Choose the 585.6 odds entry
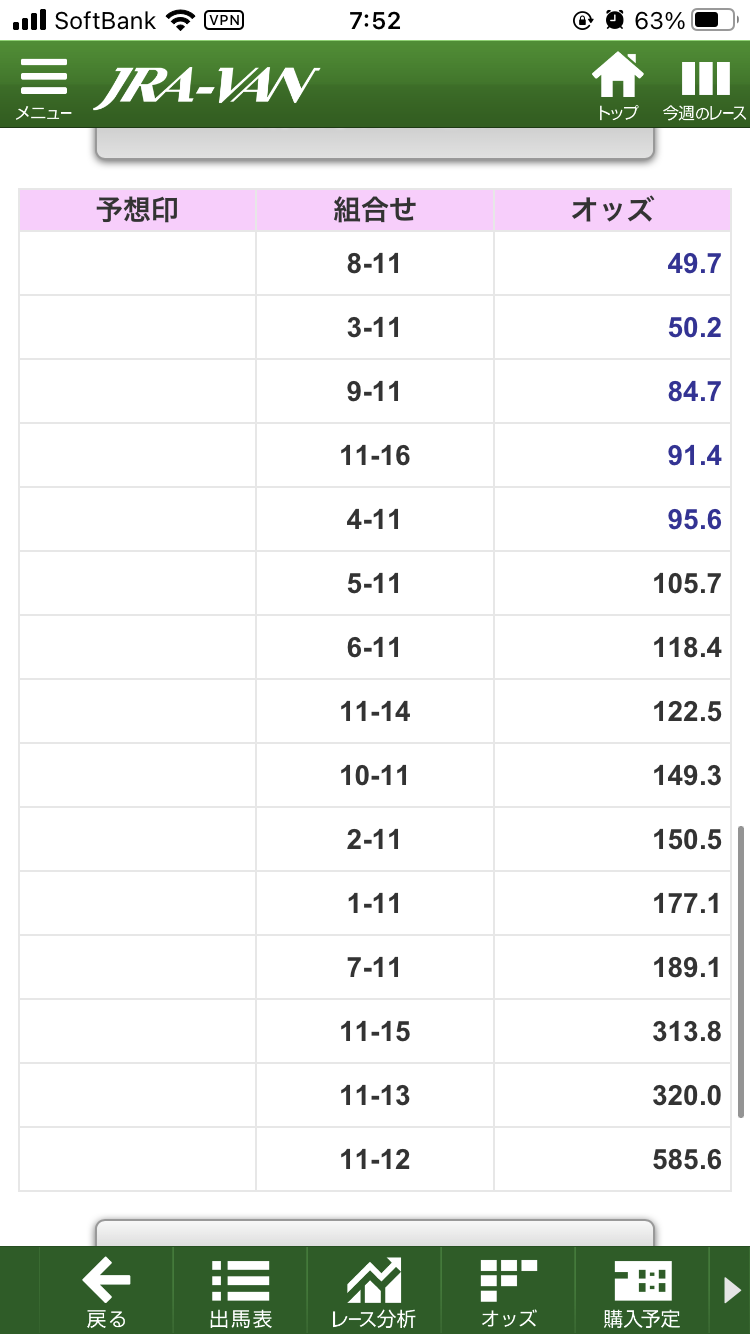The width and height of the screenshot is (750, 1334). click(686, 1160)
